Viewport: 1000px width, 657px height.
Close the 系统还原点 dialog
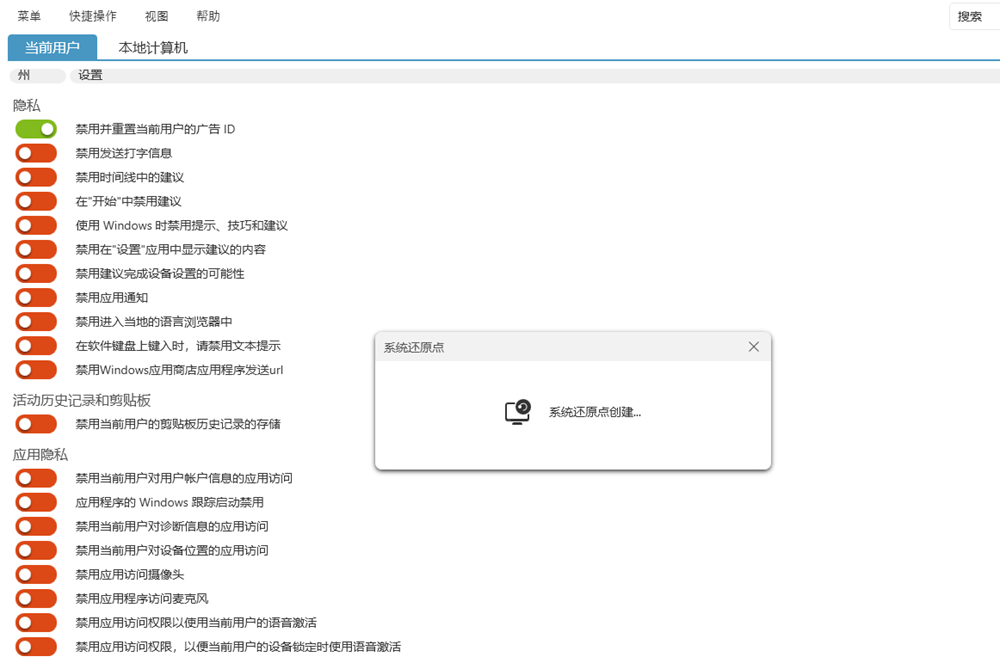[753, 347]
